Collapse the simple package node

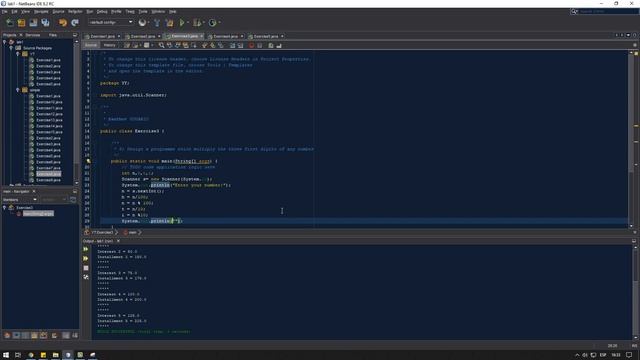18,90
